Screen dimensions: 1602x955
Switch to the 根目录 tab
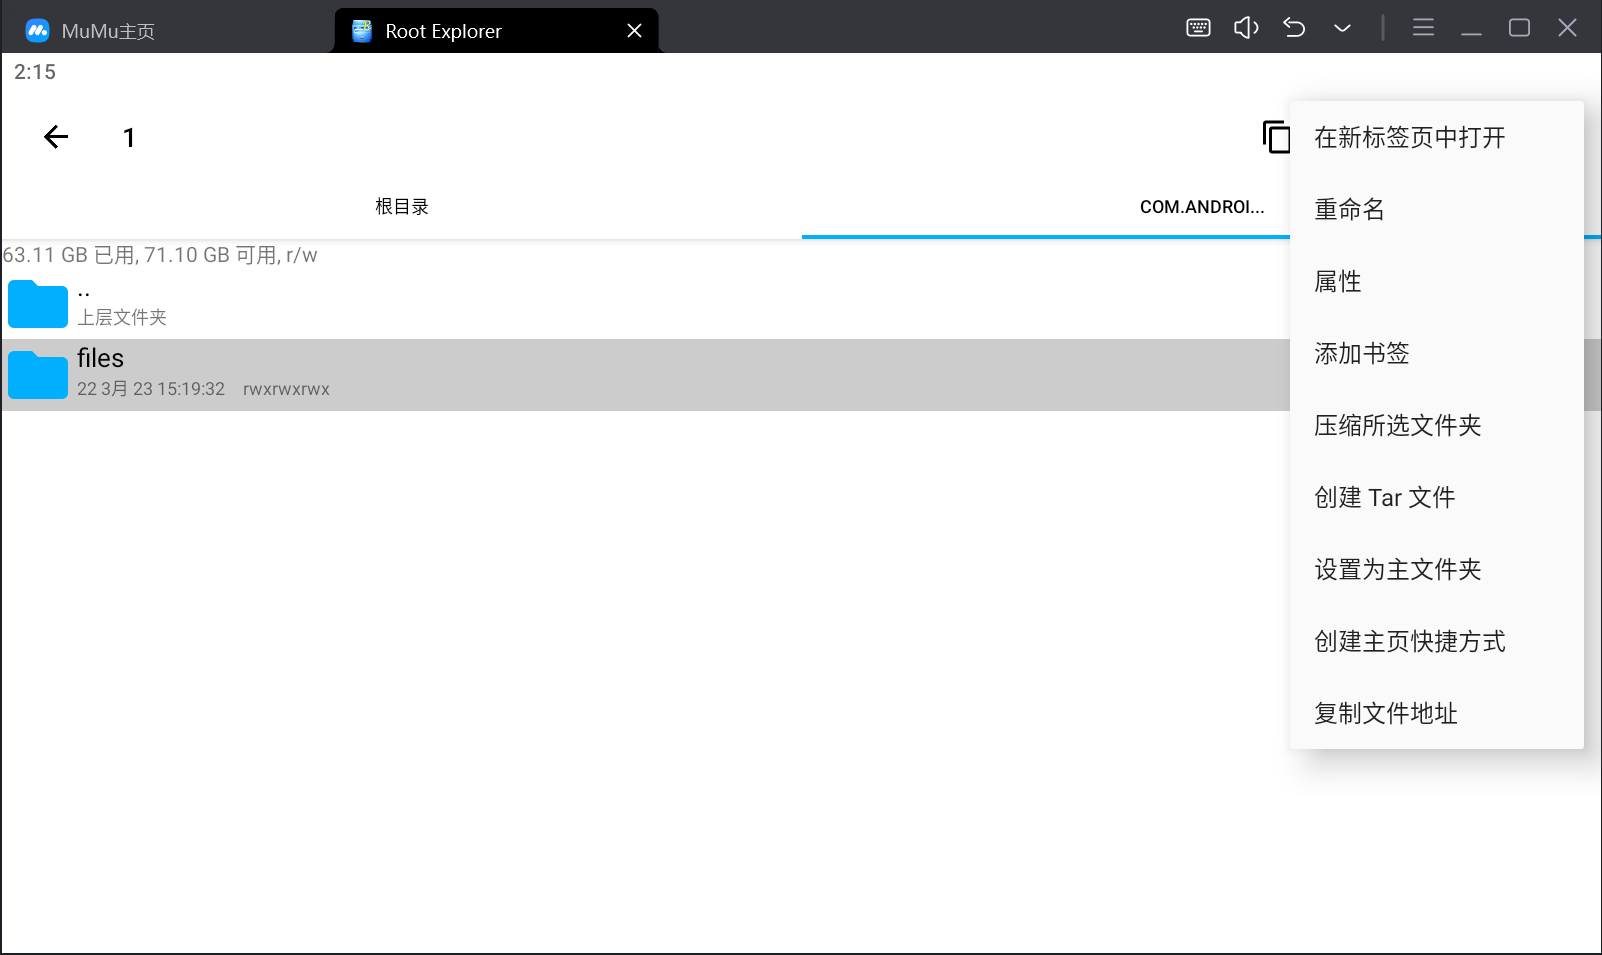pyautogui.click(x=401, y=207)
